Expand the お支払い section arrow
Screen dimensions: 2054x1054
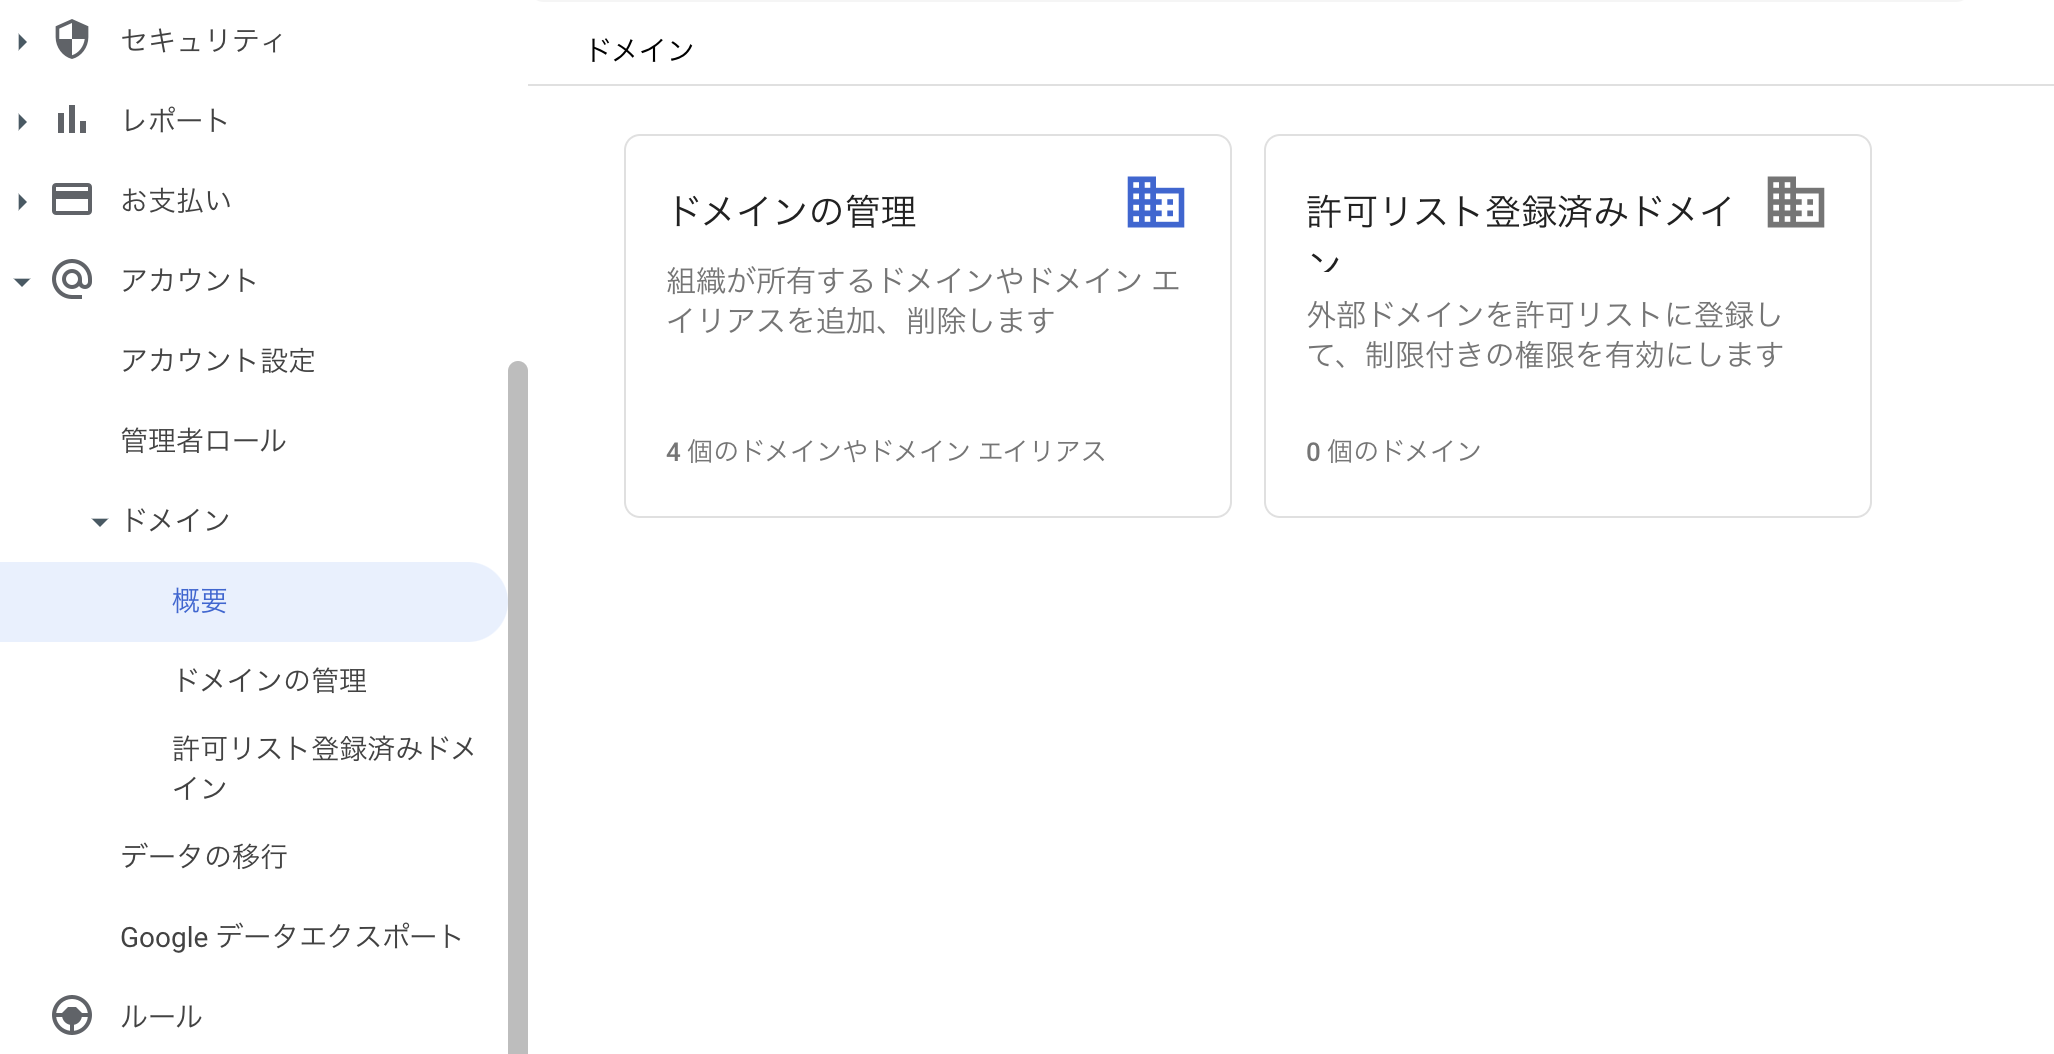click(x=20, y=200)
